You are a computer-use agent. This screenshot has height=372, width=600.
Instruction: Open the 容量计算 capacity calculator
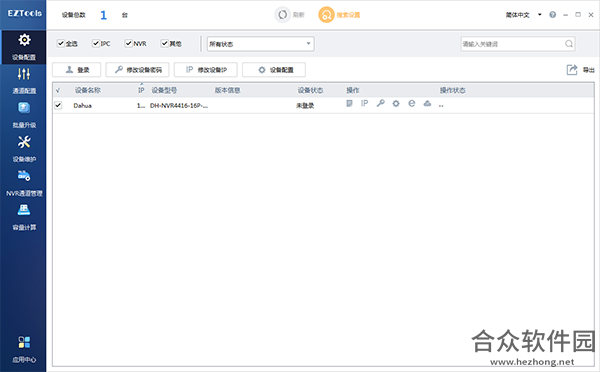24,217
